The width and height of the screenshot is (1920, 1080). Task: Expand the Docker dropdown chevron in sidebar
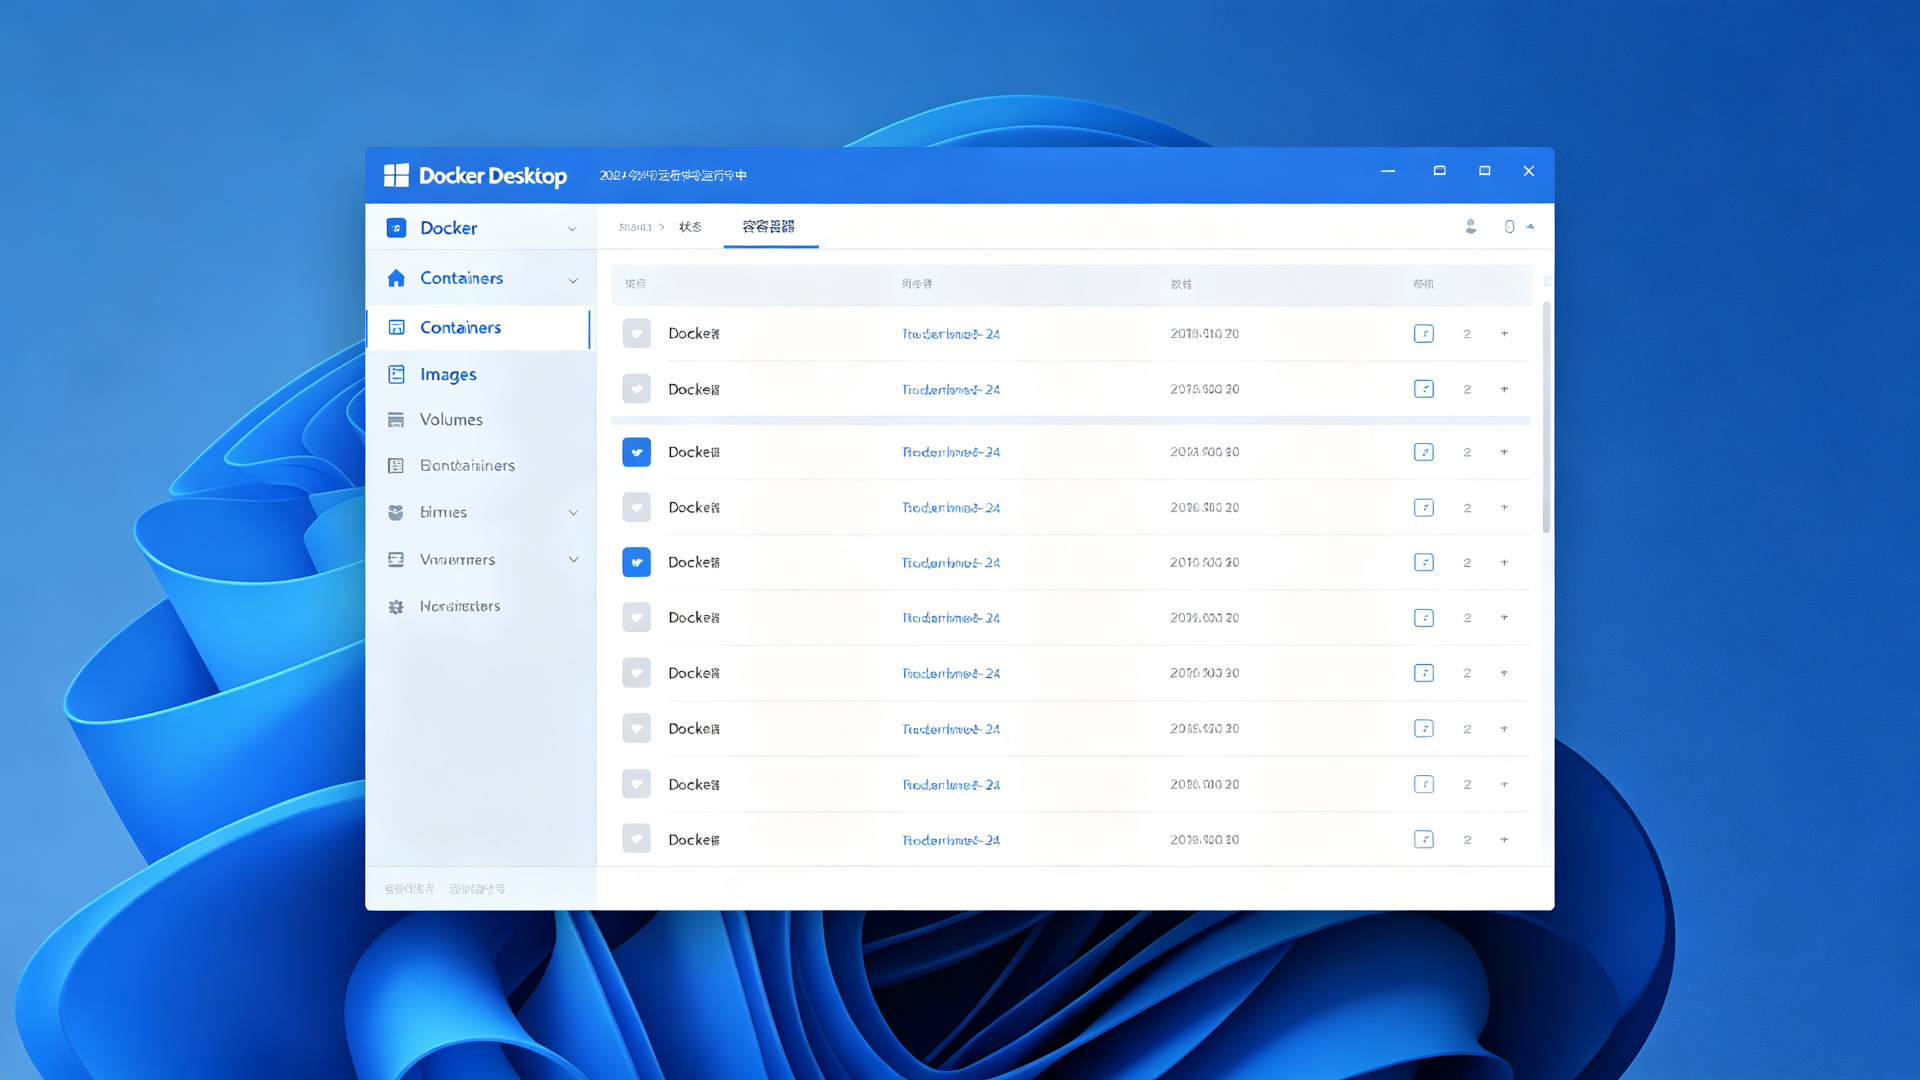(x=572, y=229)
